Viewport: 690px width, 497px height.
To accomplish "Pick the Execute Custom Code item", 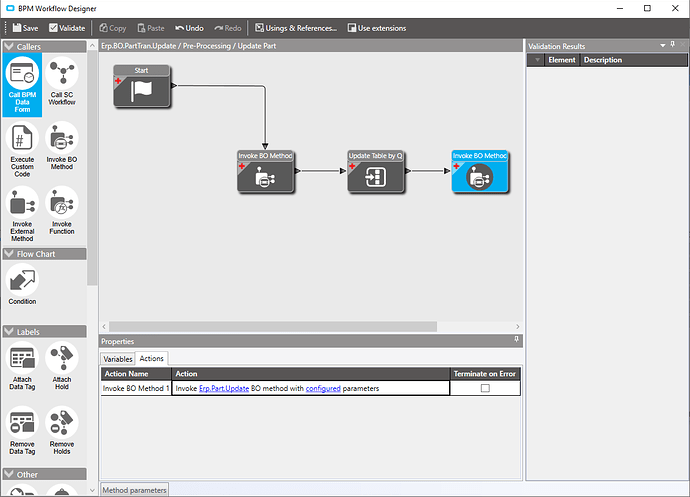I will 22,150.
